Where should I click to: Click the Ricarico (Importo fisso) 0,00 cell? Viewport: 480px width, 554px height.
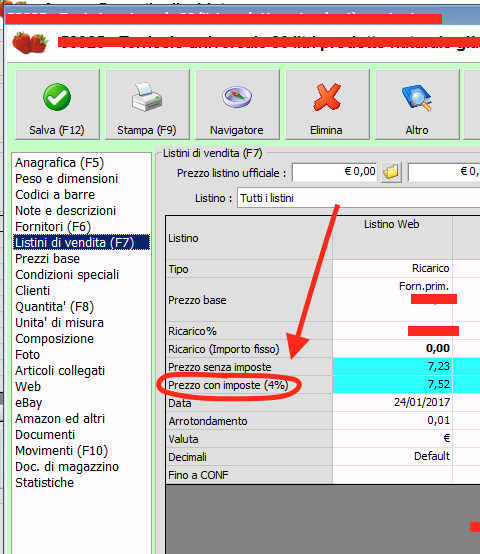point(392,348)
